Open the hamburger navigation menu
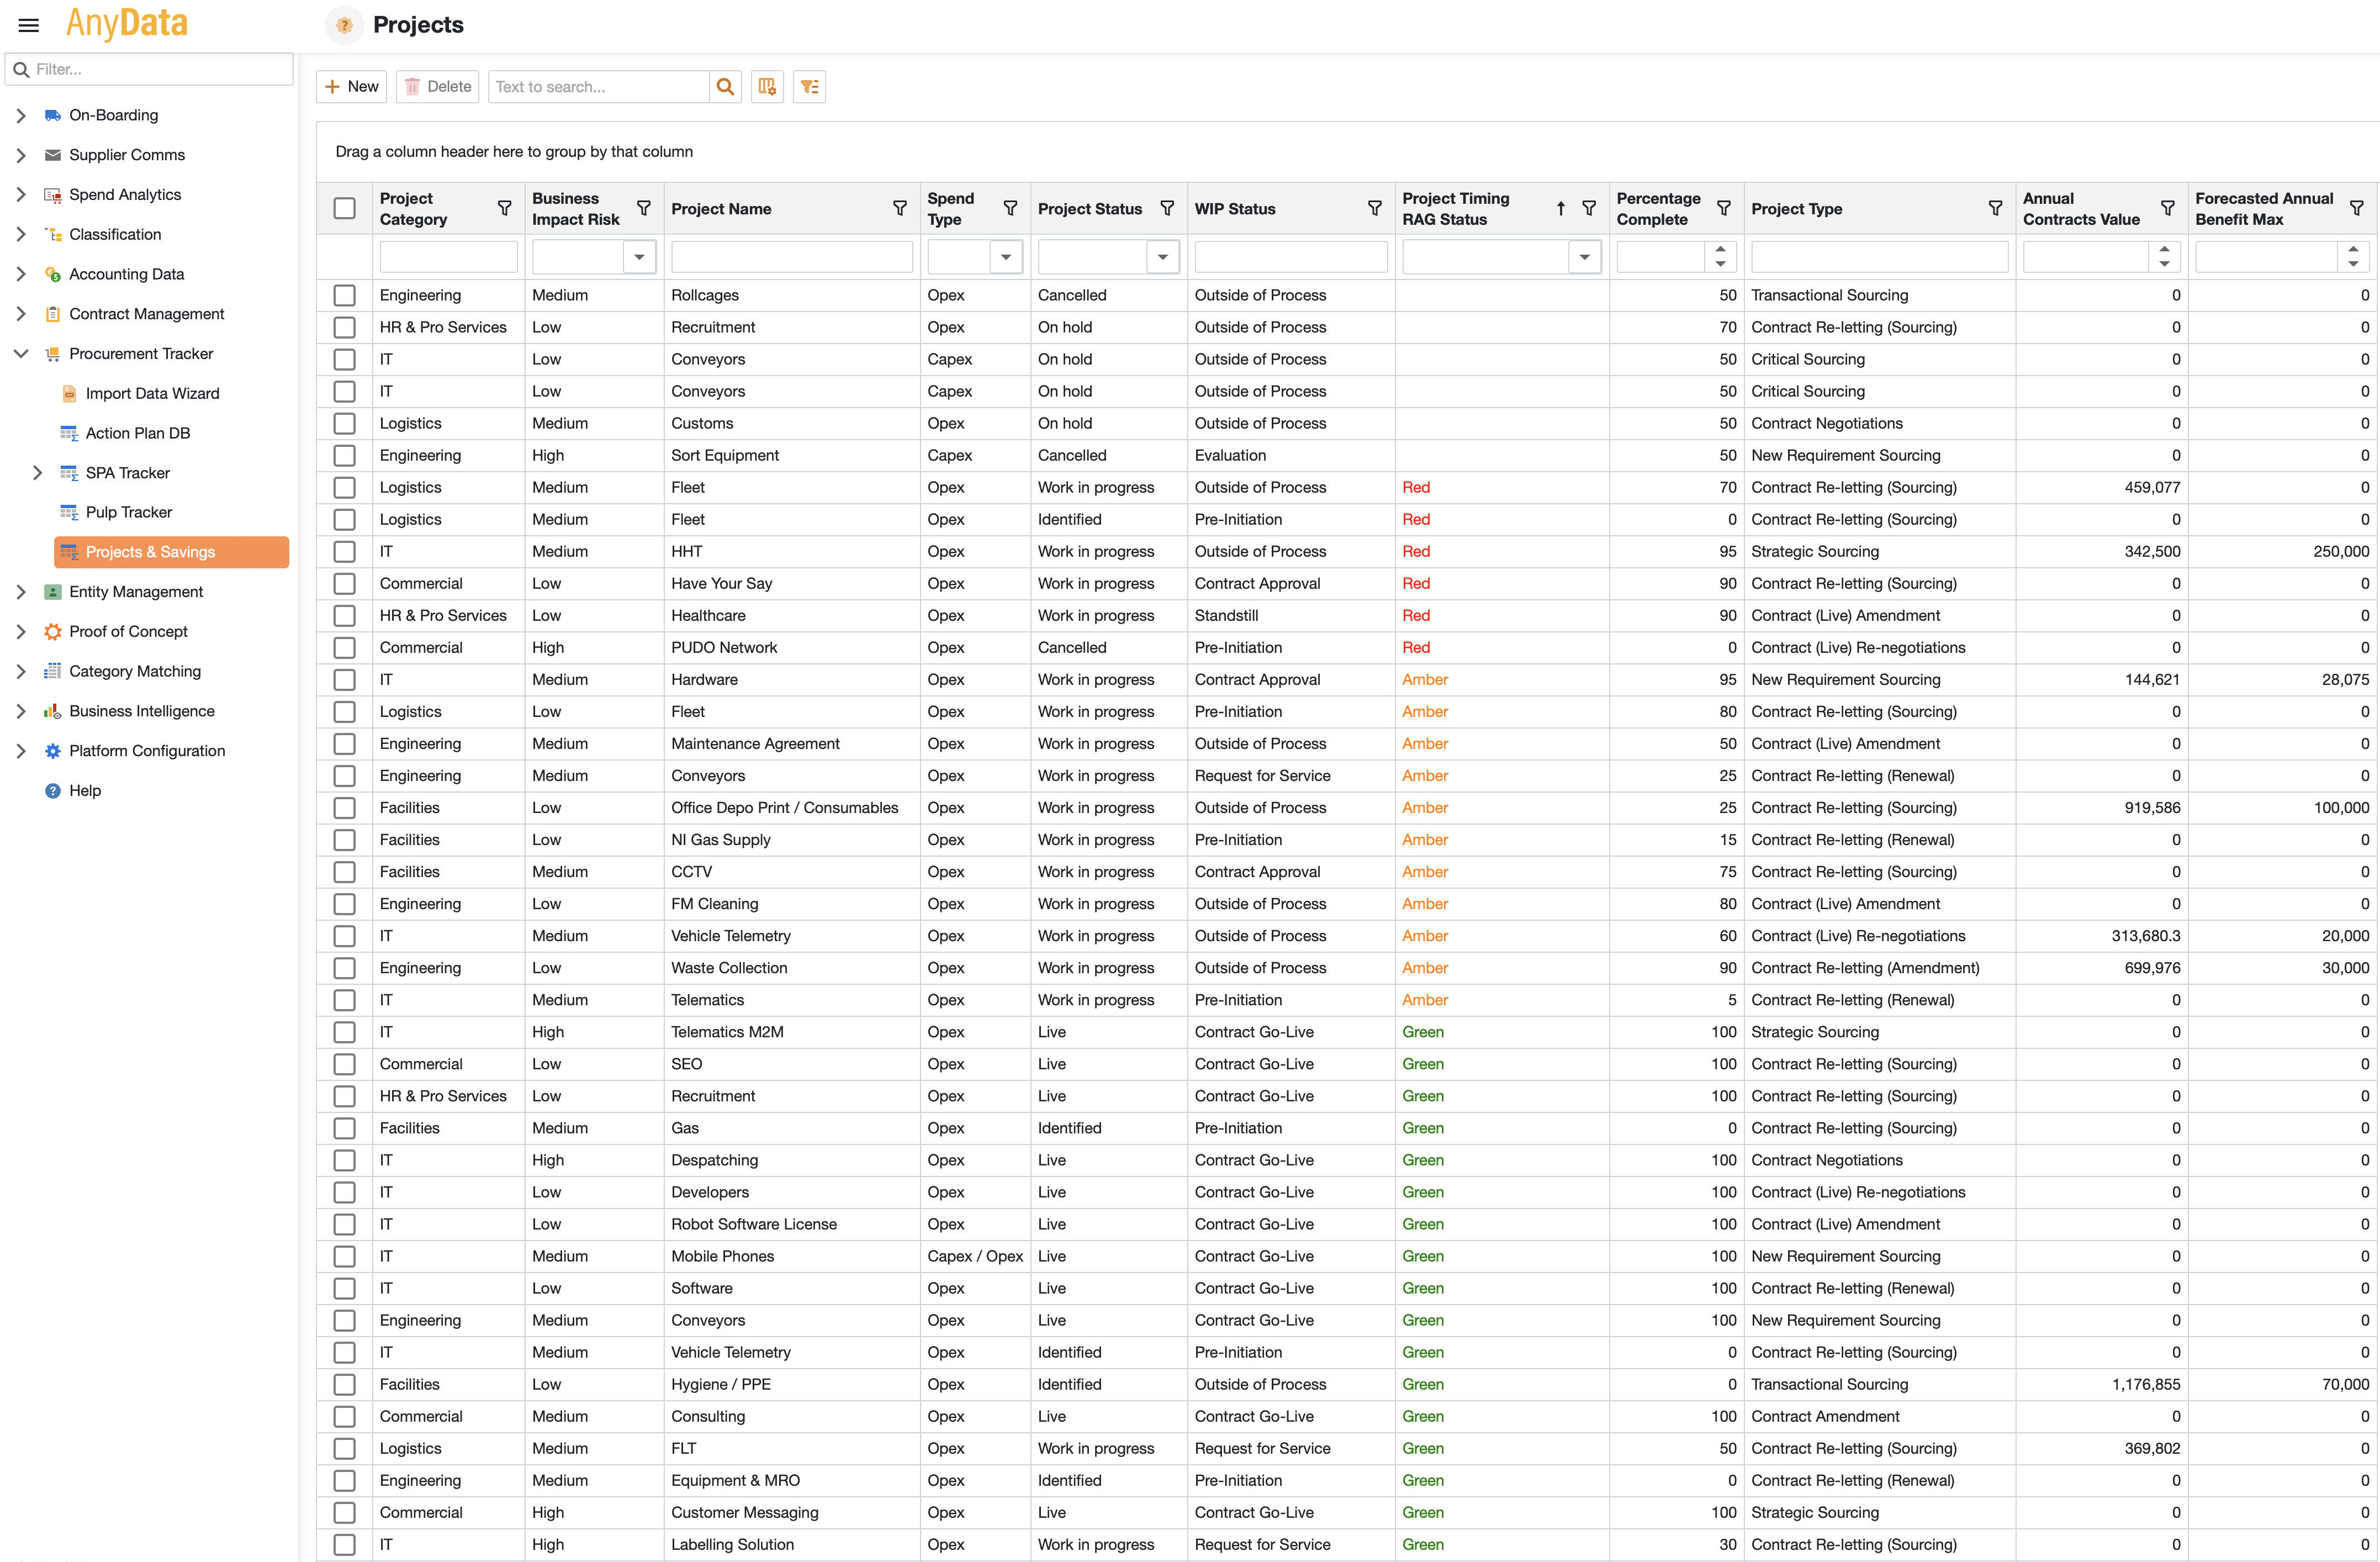 [x=28, y=25]
